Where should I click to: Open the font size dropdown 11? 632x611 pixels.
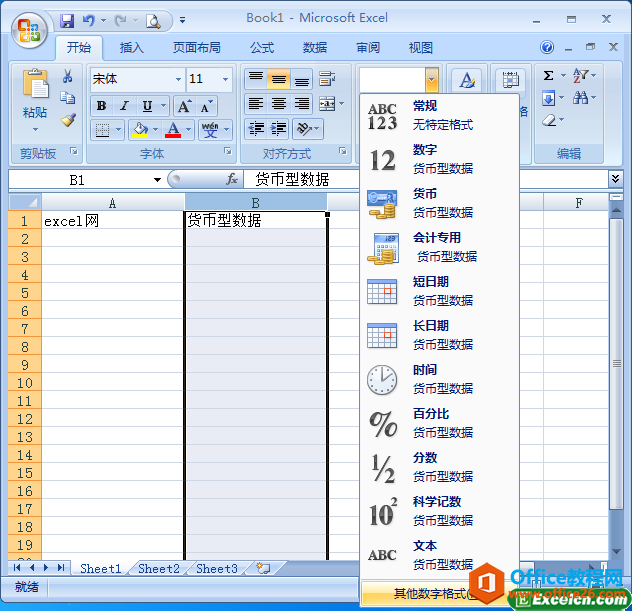click(225, 79)
